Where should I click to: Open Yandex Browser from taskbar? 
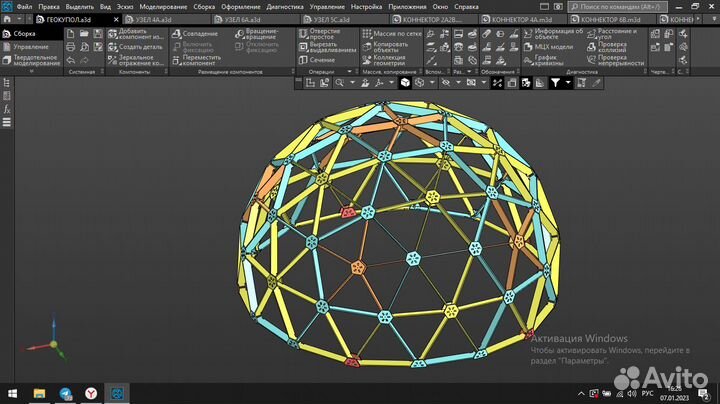91,393
